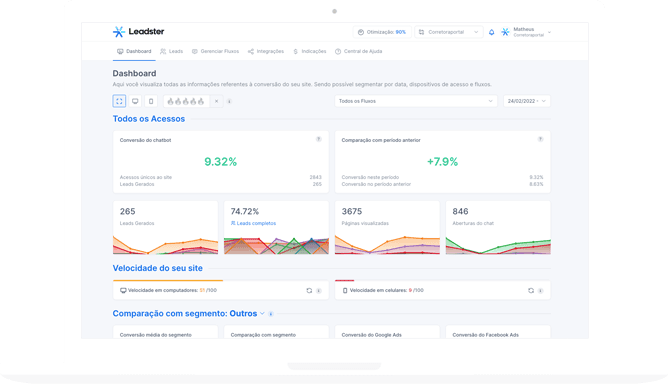Select the flame rating filter
Screen dimensions: 668x384
(x=186, y=101)
